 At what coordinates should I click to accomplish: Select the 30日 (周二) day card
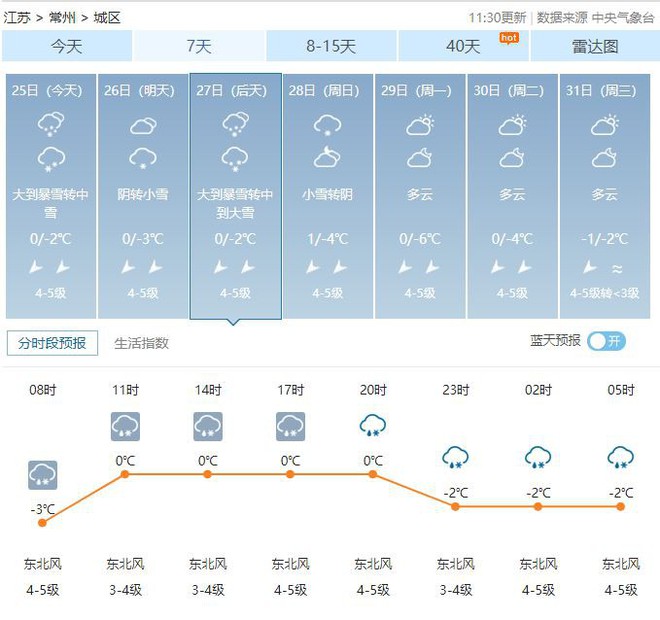click(x=512, y=196)
